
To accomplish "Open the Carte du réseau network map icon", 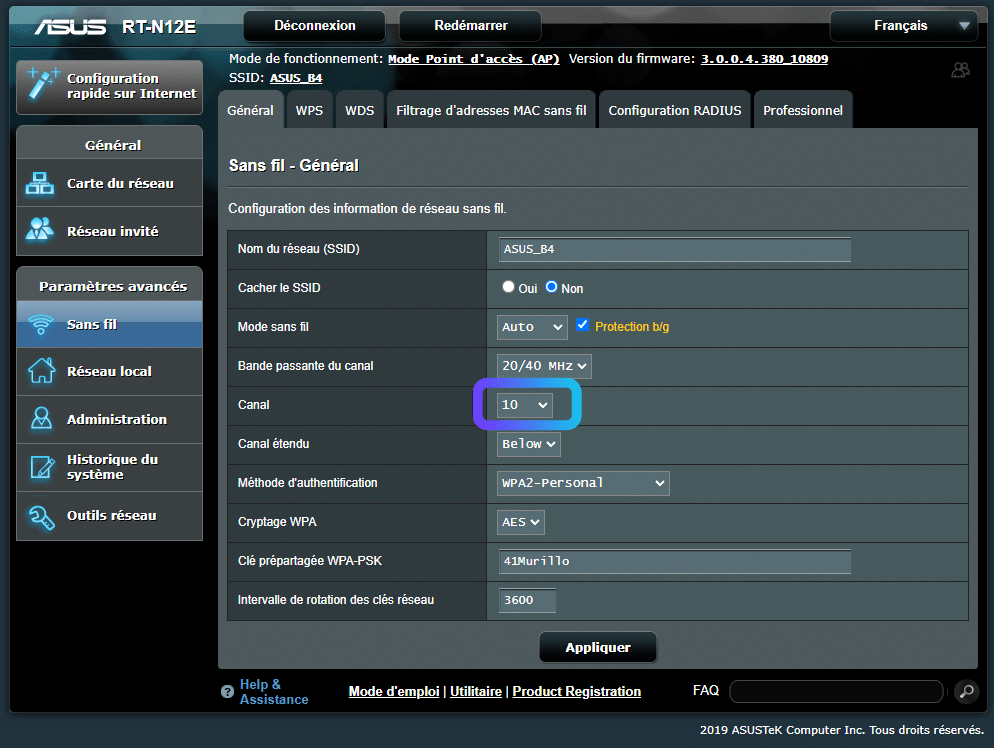I will click(41, 184).
